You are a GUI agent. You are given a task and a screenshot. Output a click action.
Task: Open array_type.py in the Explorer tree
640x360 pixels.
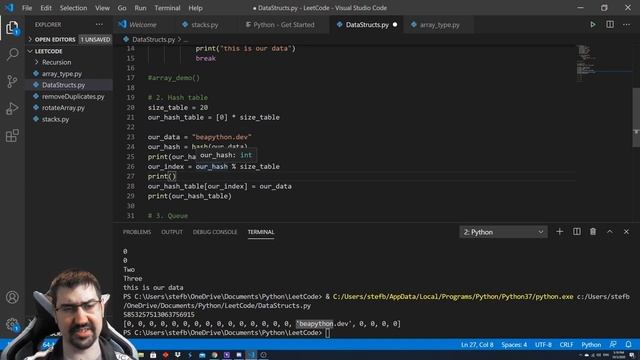pos(69,74)
